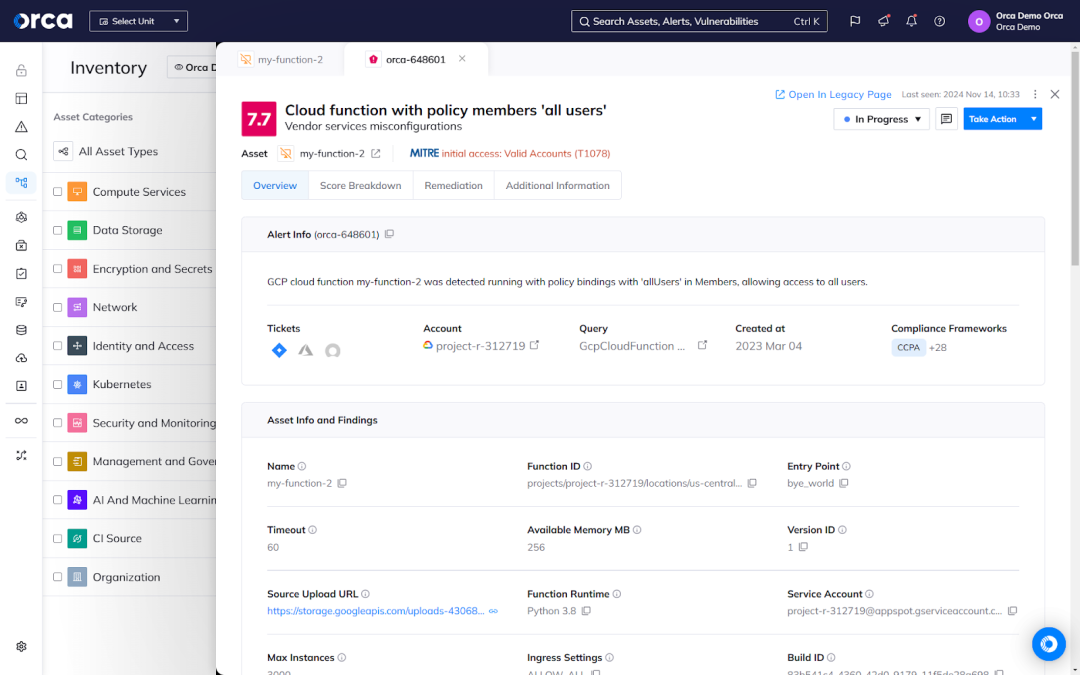Open the Select Unit dropdown

point(138,21)
